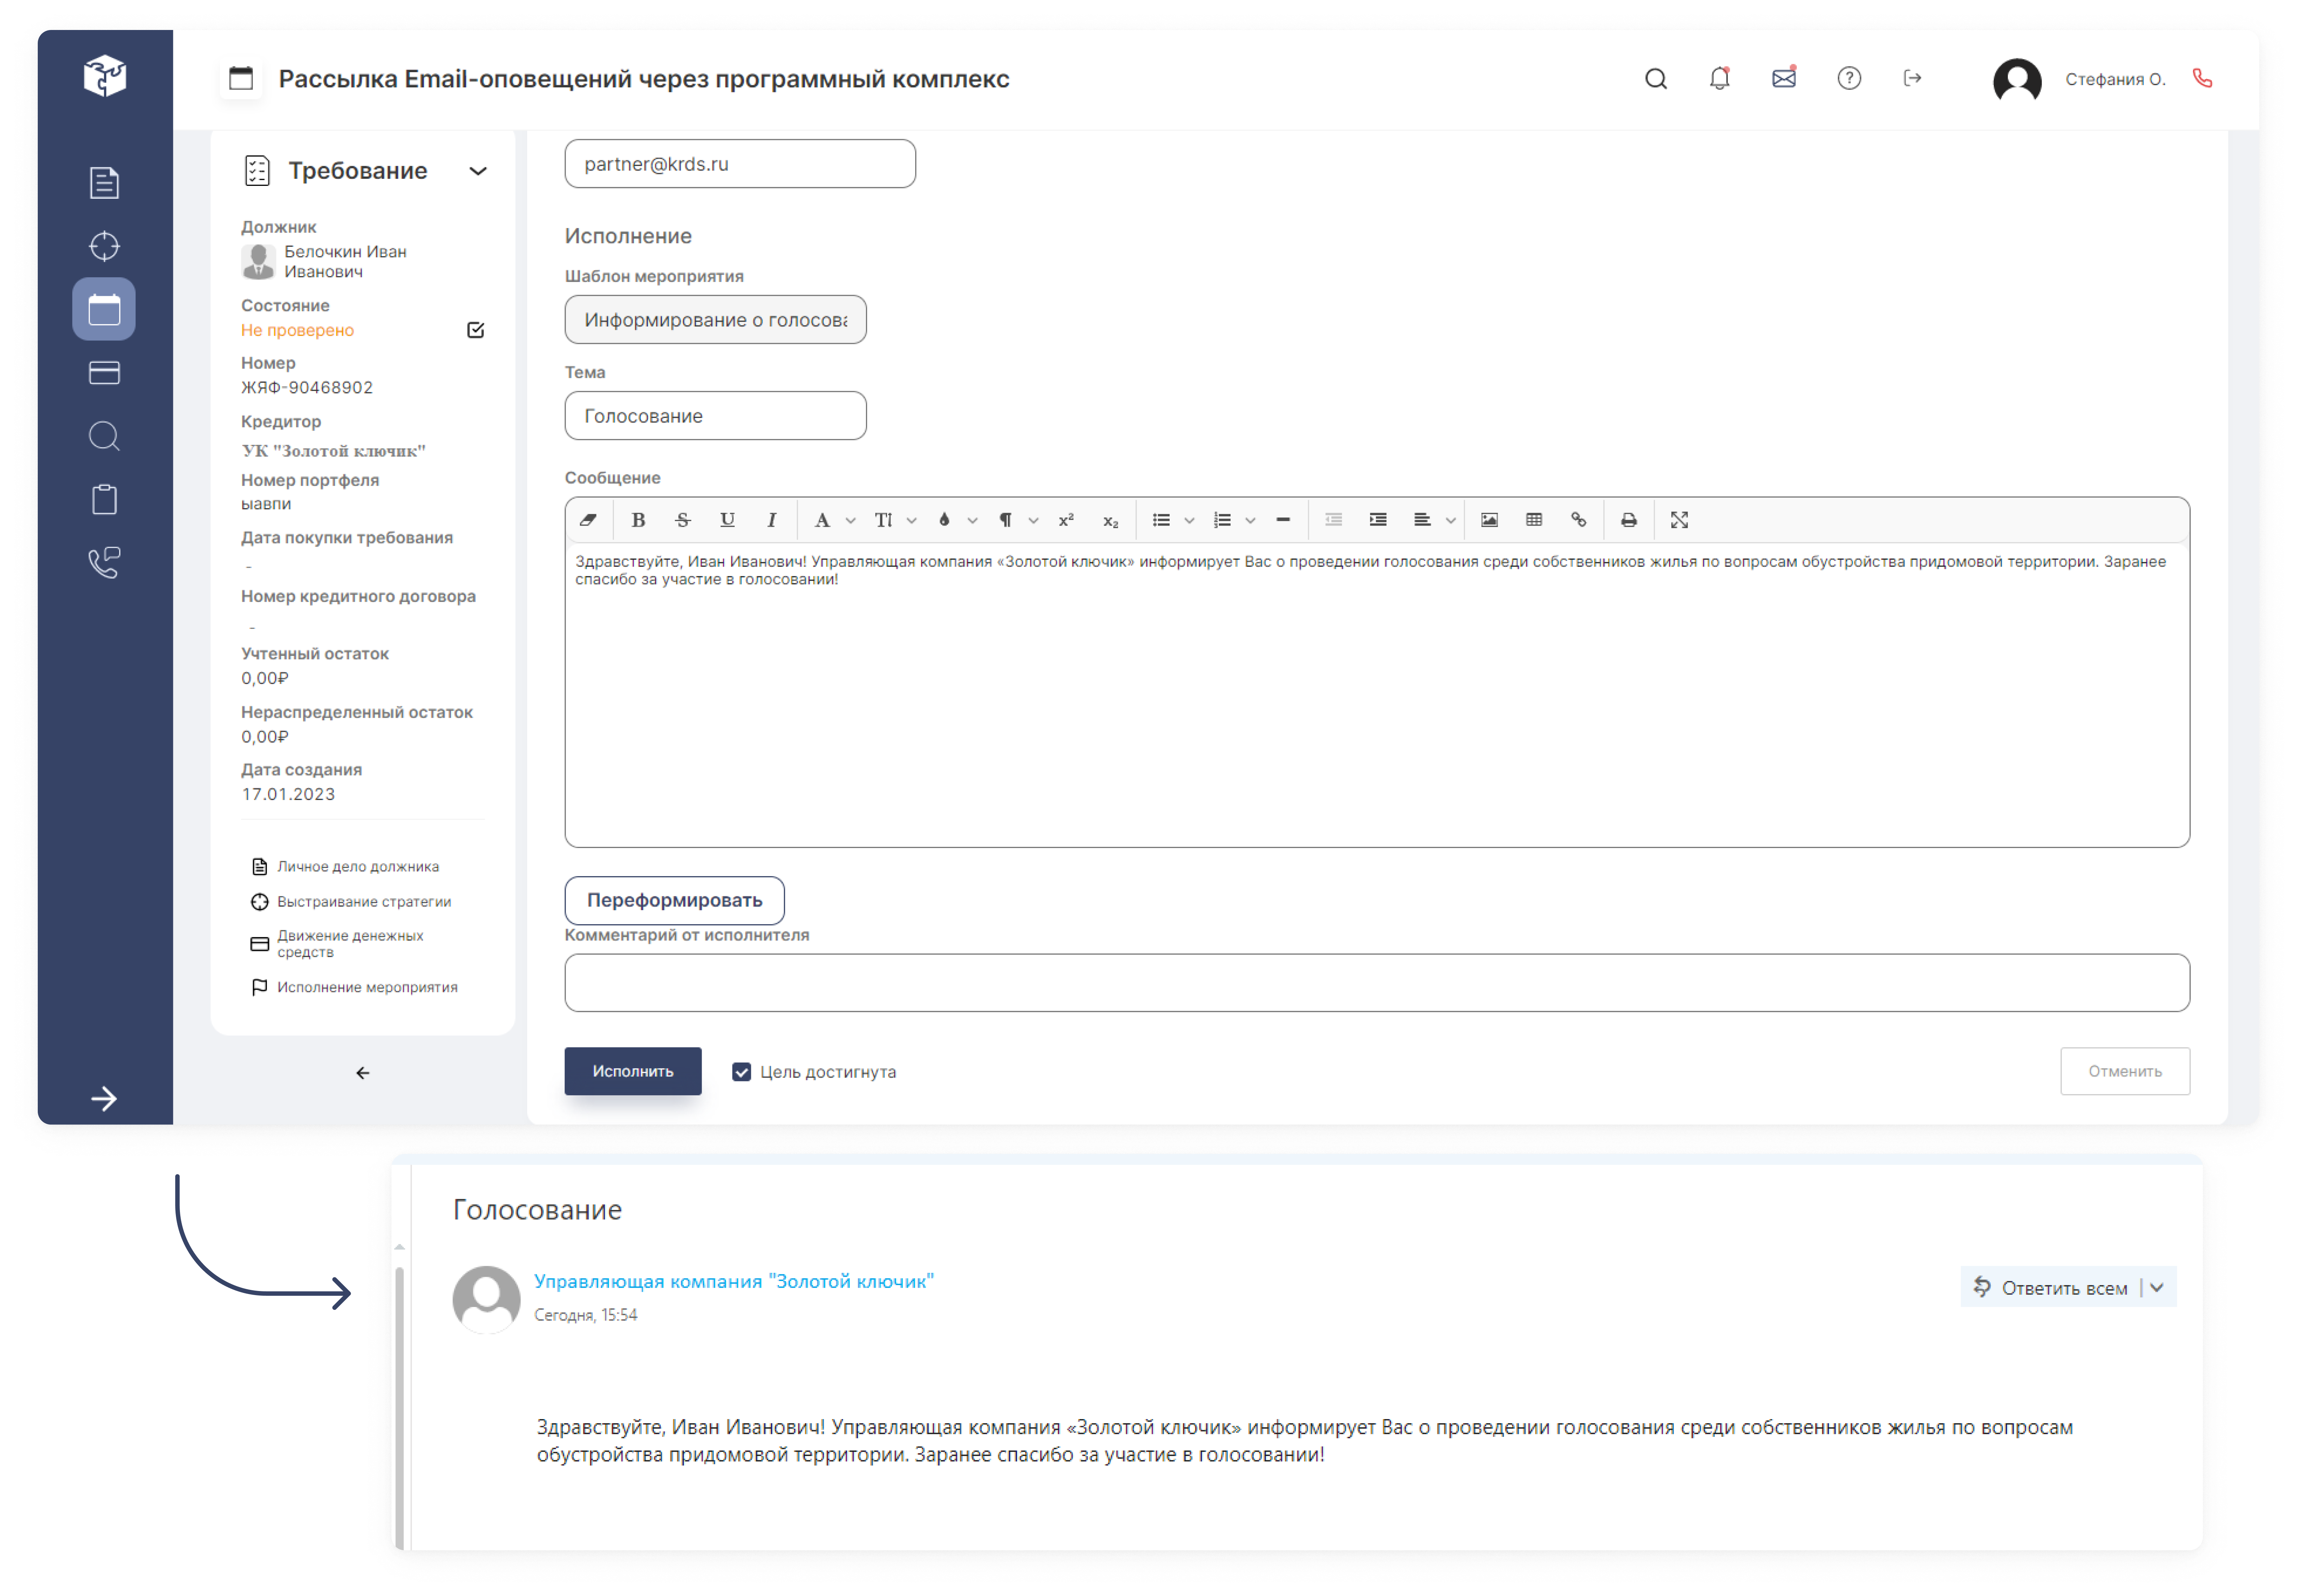This screenshot has width=2297, height=1596.
Task: Print the message using printer icon
Action: [x=1629, y=520]
